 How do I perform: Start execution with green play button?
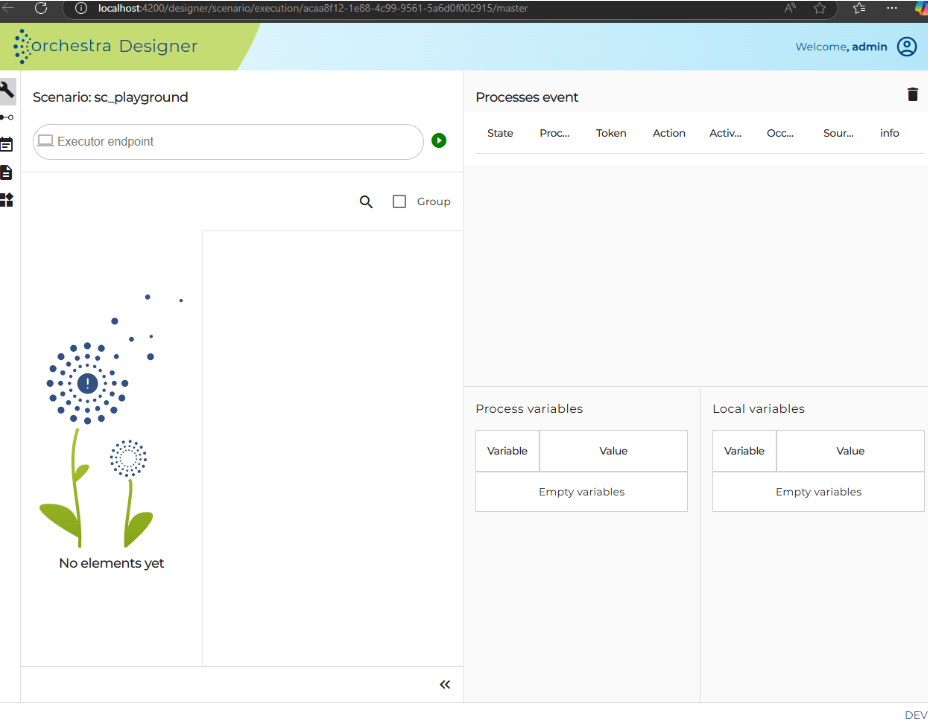point(439,141)
